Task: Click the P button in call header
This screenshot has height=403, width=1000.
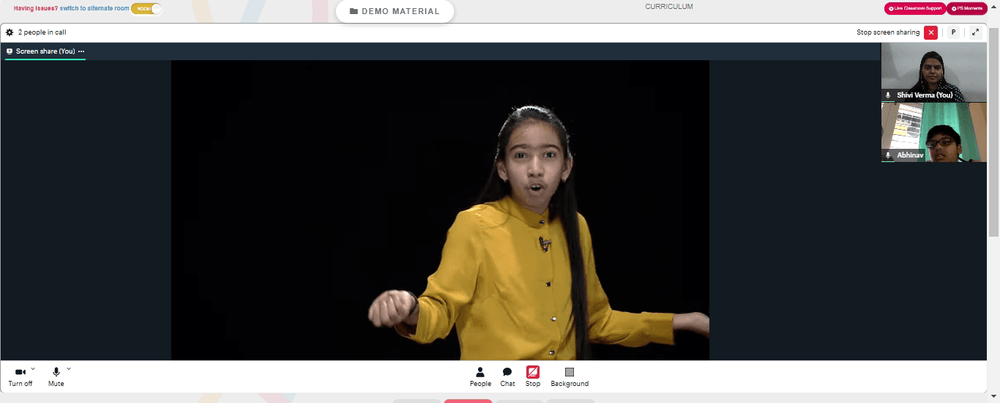Action: [x=953, y=33]
